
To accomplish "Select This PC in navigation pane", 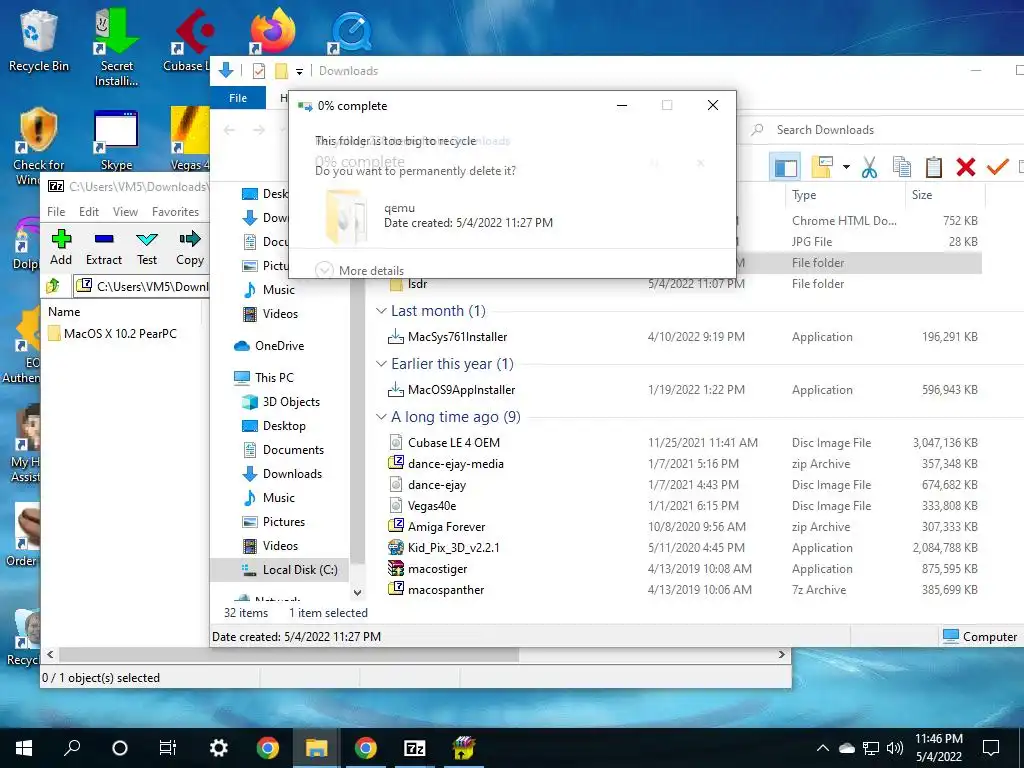I will 274,377.
